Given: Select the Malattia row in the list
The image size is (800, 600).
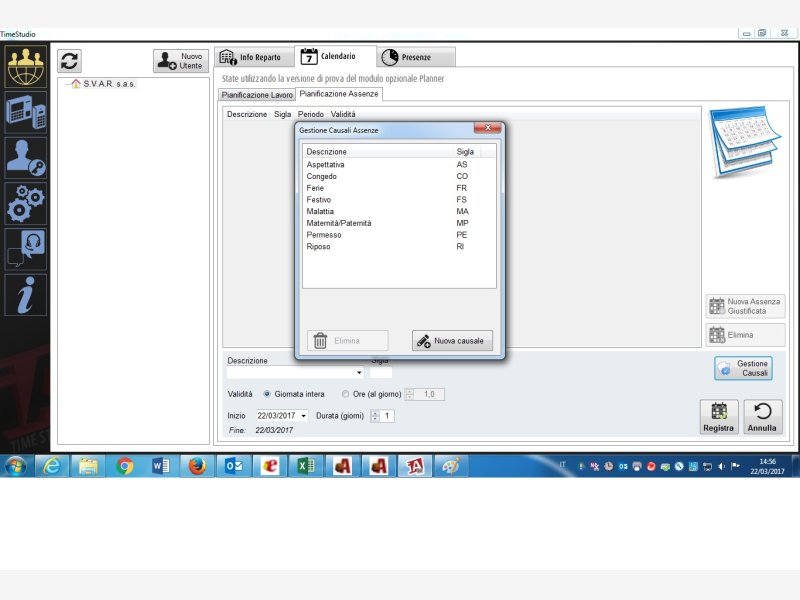Looking at the screenshot, I should pos(320,212).
